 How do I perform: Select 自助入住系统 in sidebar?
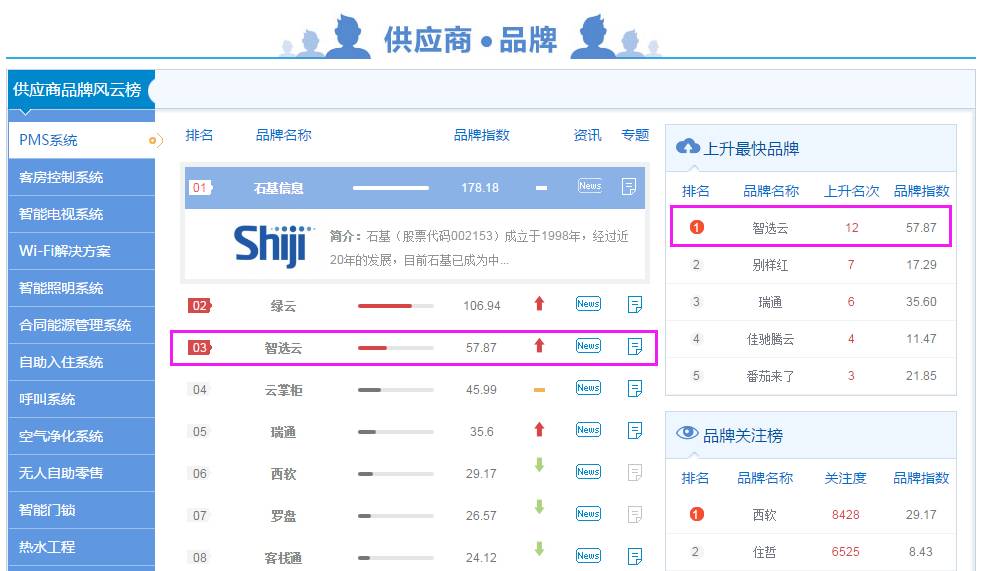pos(81,362)
